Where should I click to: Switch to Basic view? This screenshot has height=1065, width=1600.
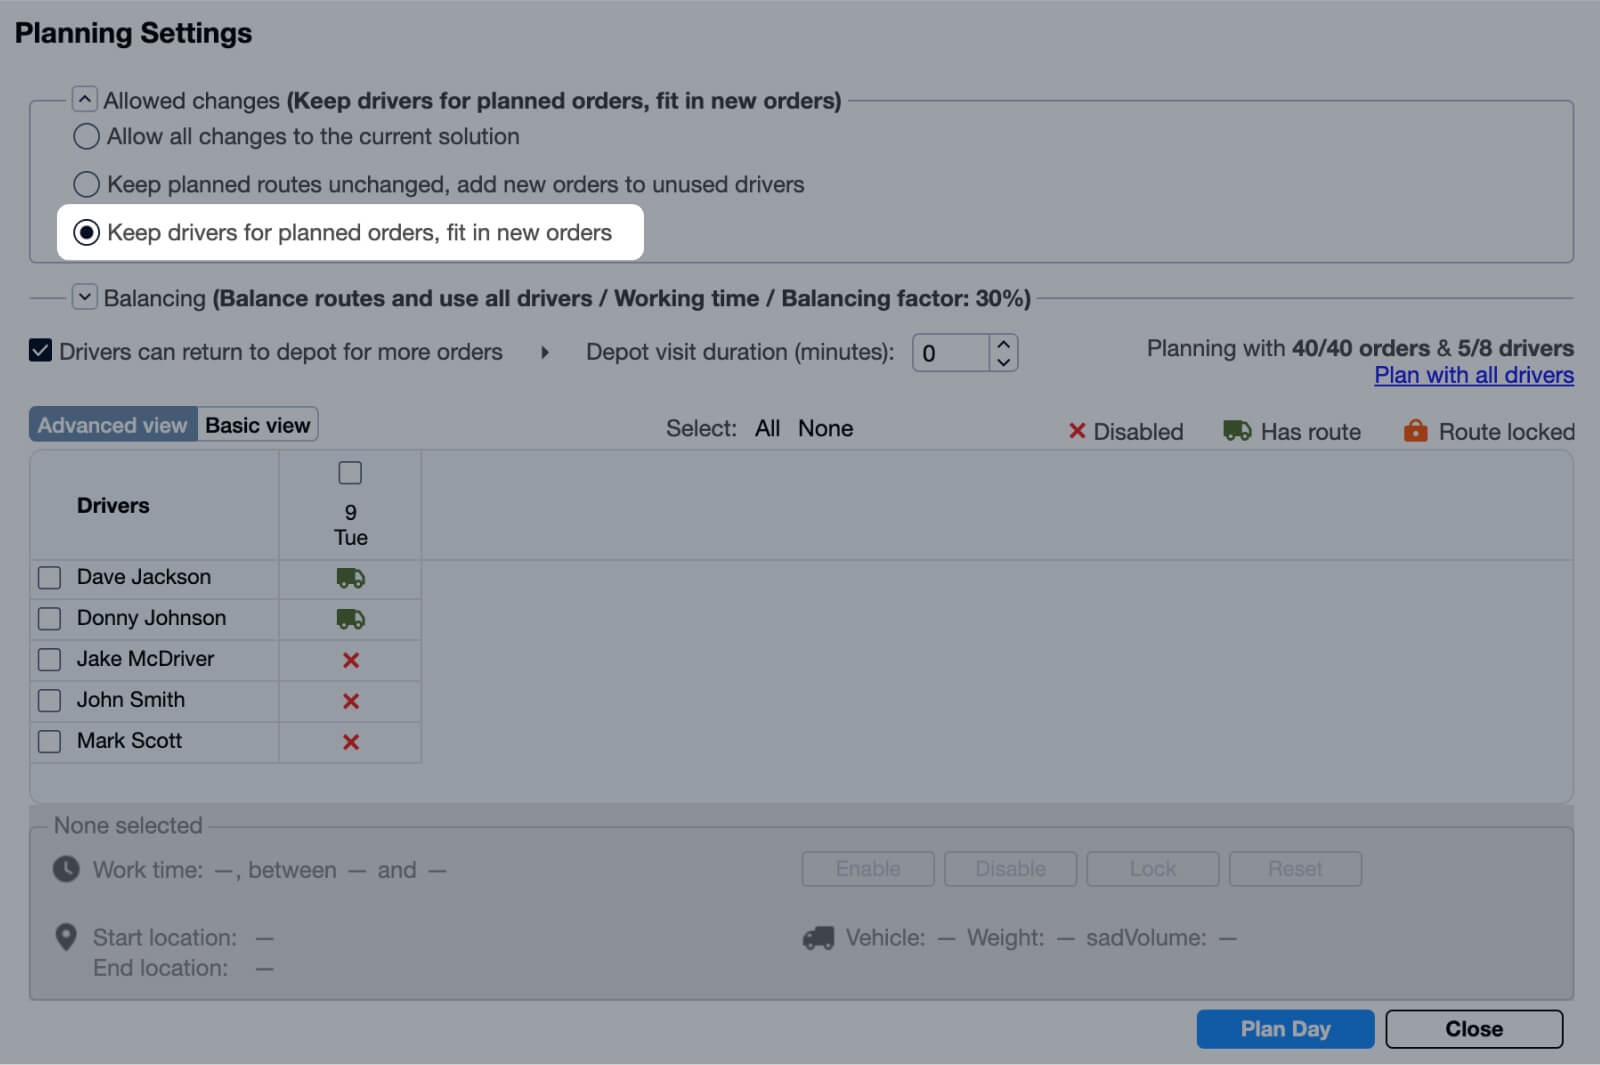tap(257, 424)
